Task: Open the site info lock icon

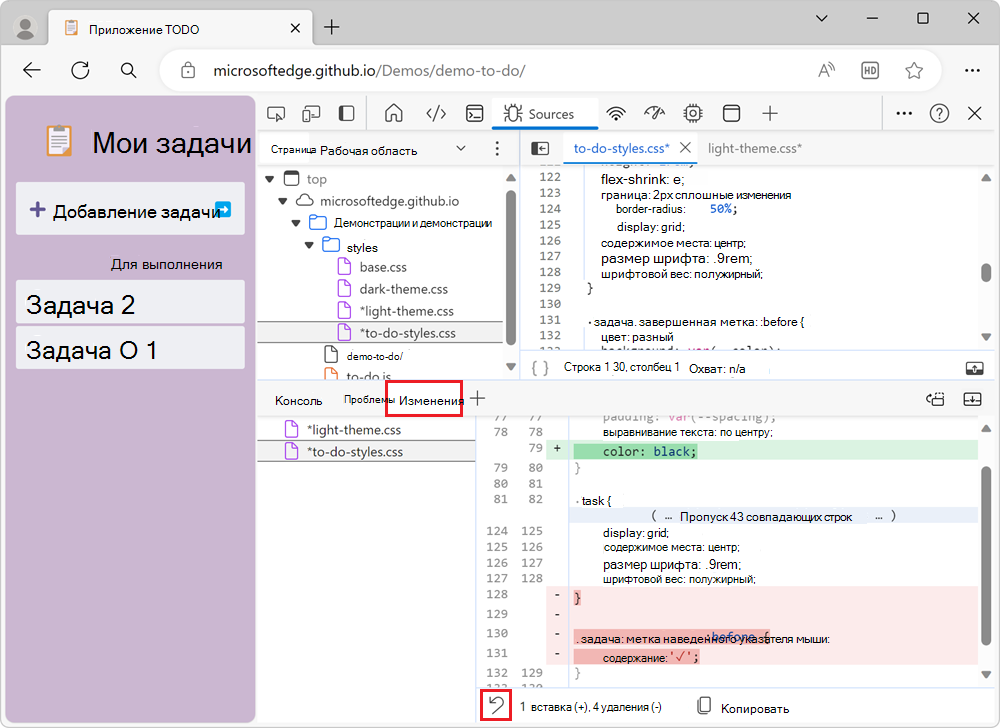Action: [x=188, y=70]
